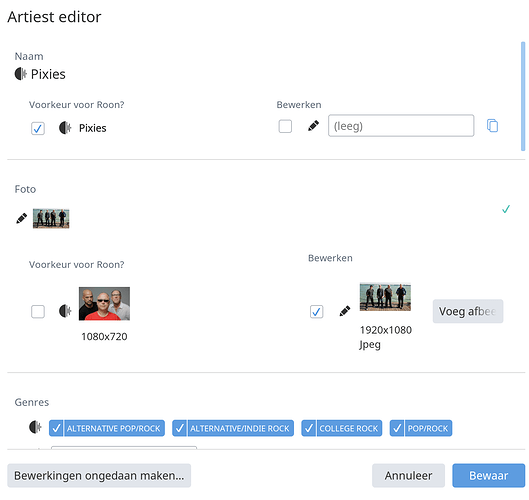This screenshot has width=529, height=500.
Task: Deselect the ALTERNATIVE POP/ROCK genre tag
Action: [x=107, y=428]
